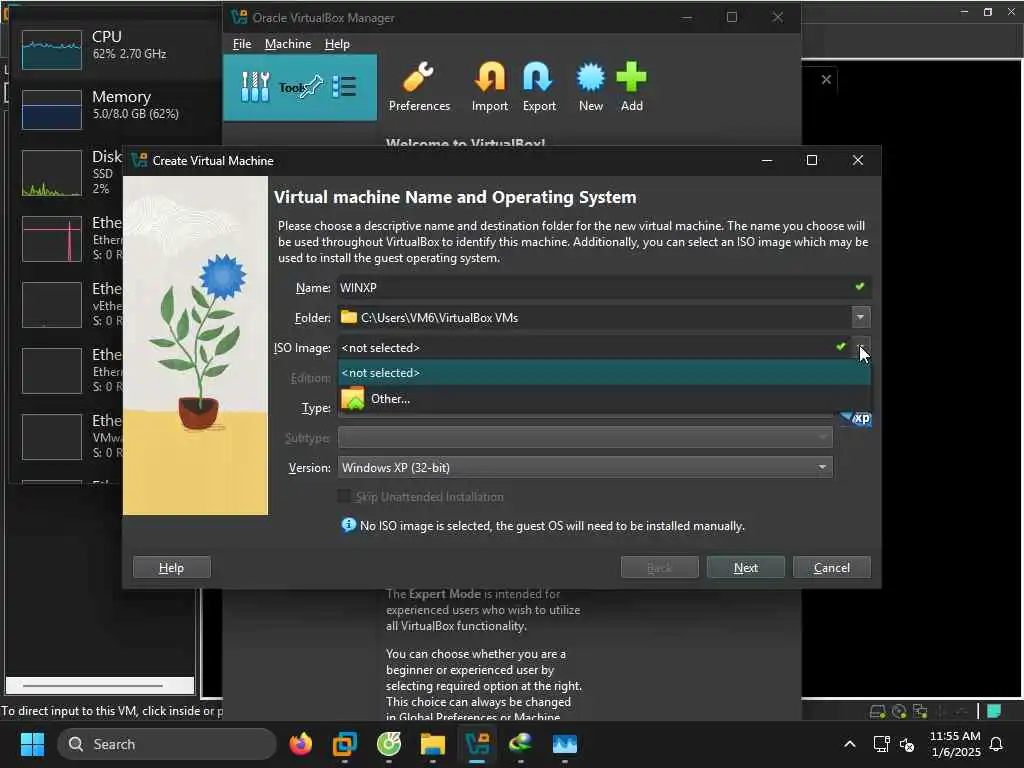Open Preferences in VirtualBox Manager toolbar
Screen dimensions: 1024x768
click(419, 88)
